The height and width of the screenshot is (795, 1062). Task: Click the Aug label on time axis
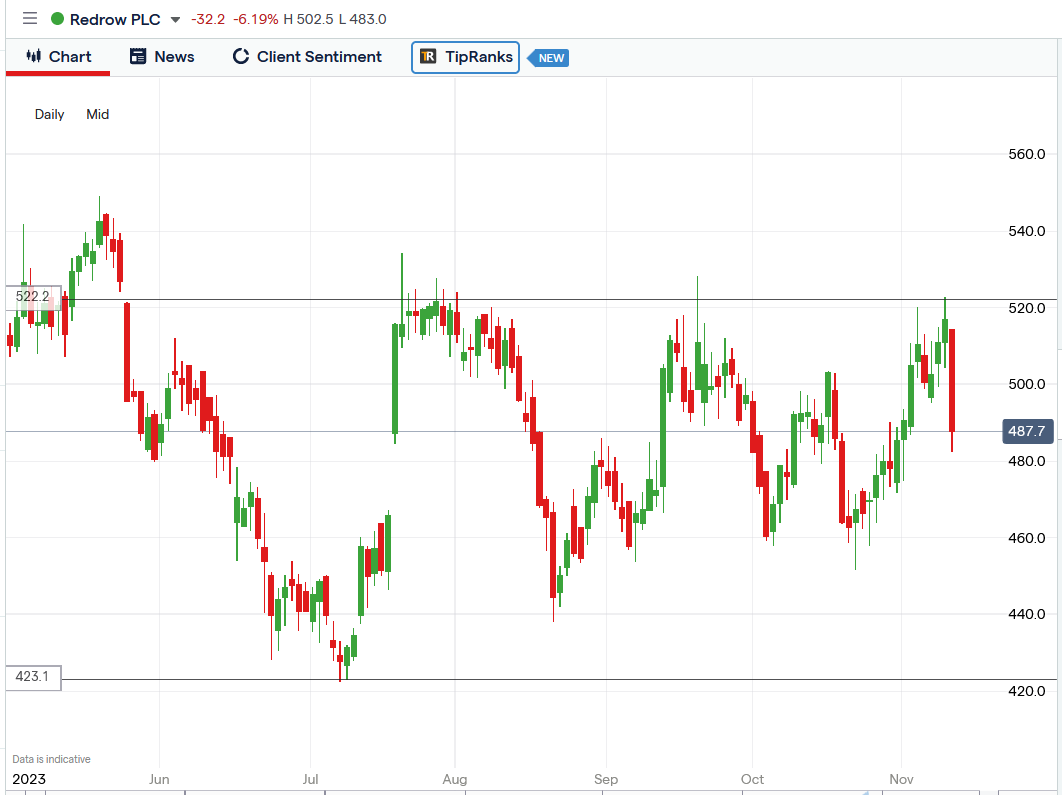pyautogui.click(x=454, y=779)
